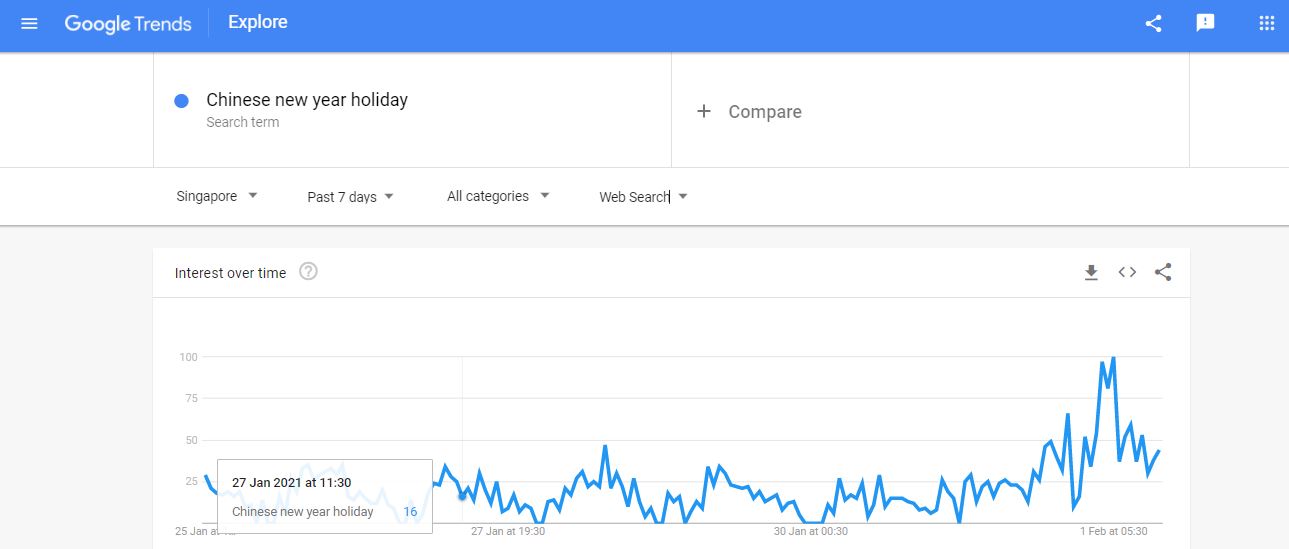This screenshot has height=549, width=1289.
Task: Open the All categories dropdown
Action: (499, 196)
